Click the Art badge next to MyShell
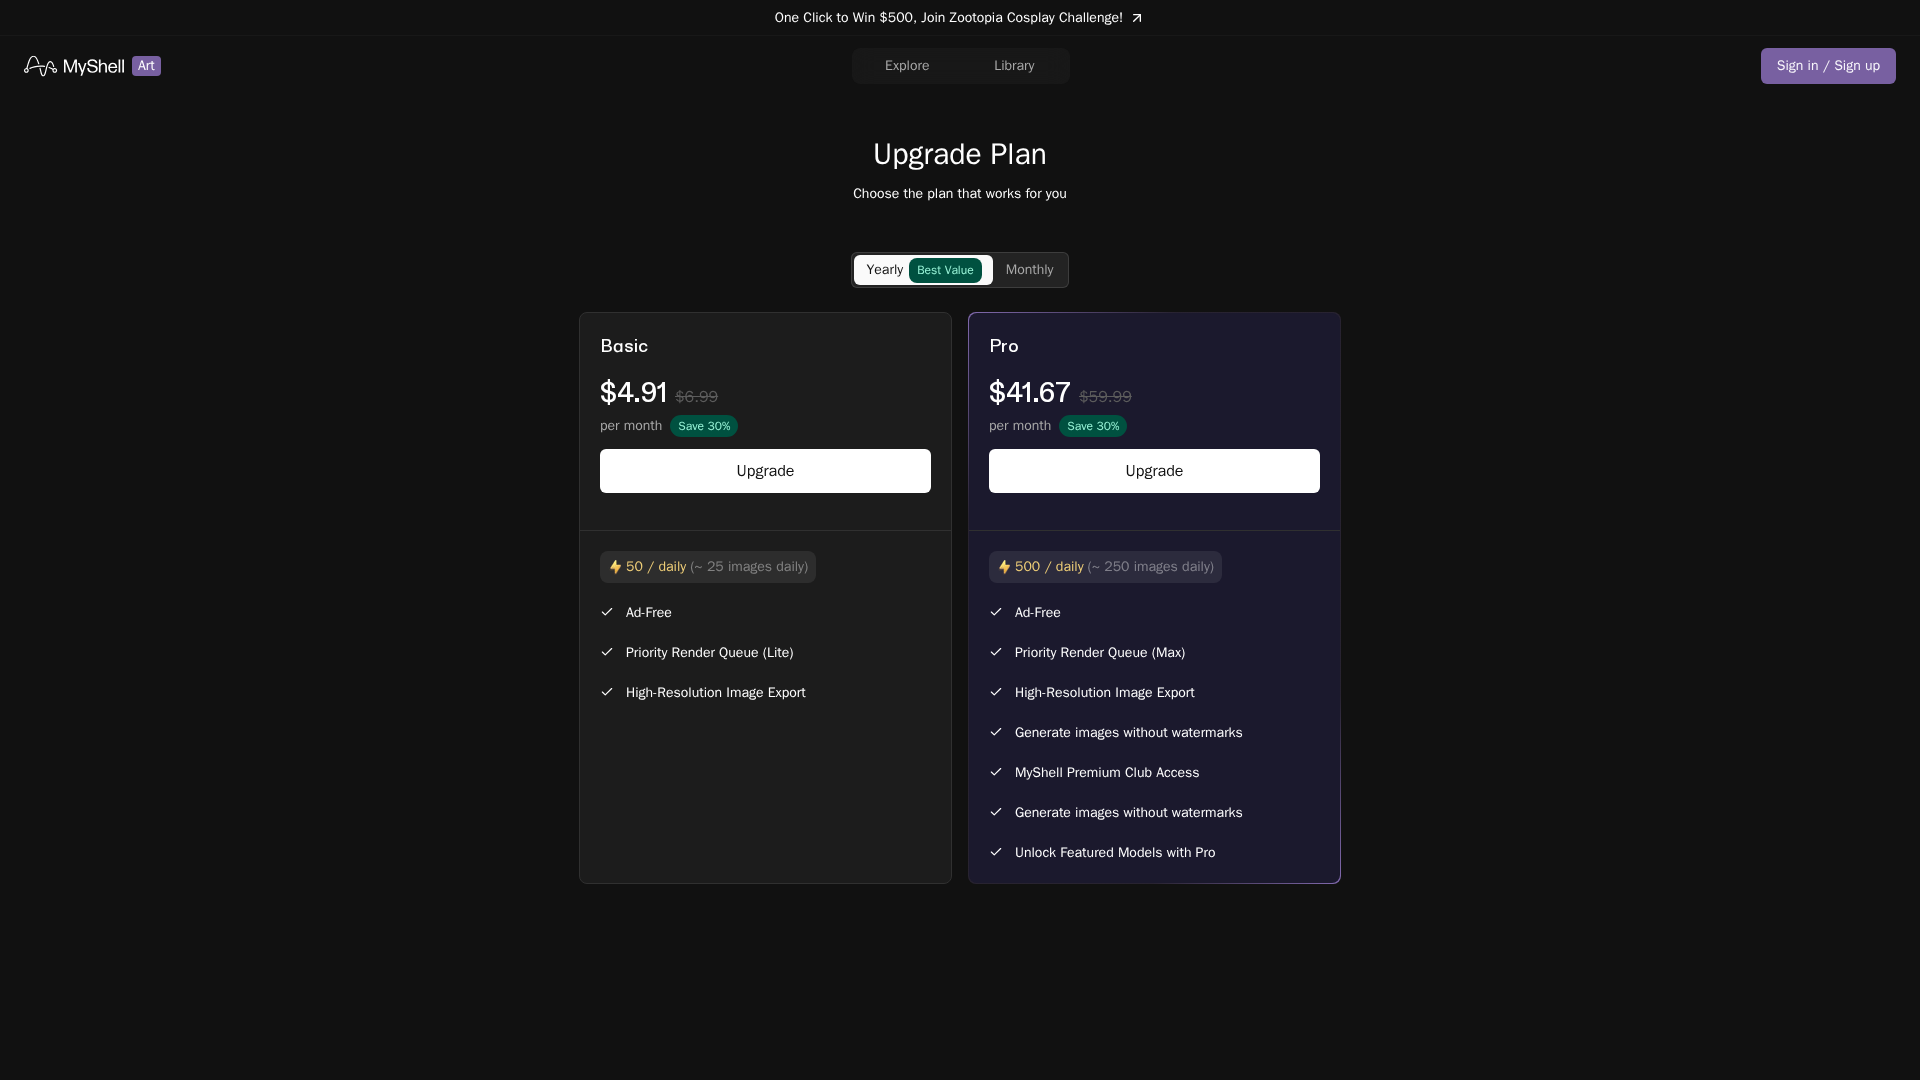Viewport: 1920px width, 1080px height. pyautogui.click(x=146, y=65)
